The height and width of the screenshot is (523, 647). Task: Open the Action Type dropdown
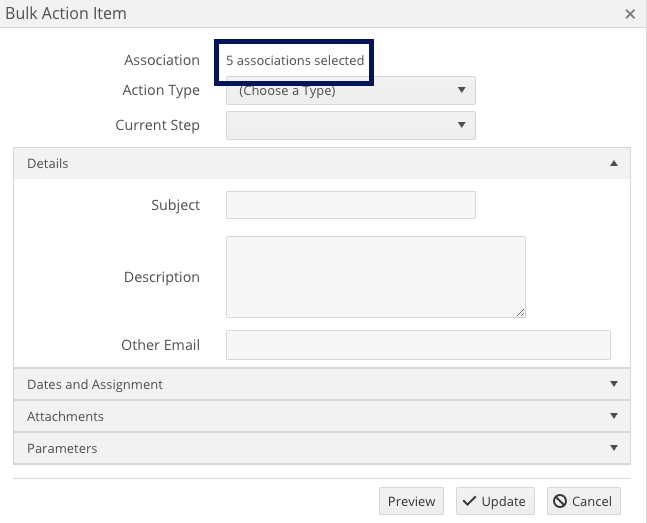point(351,90)
